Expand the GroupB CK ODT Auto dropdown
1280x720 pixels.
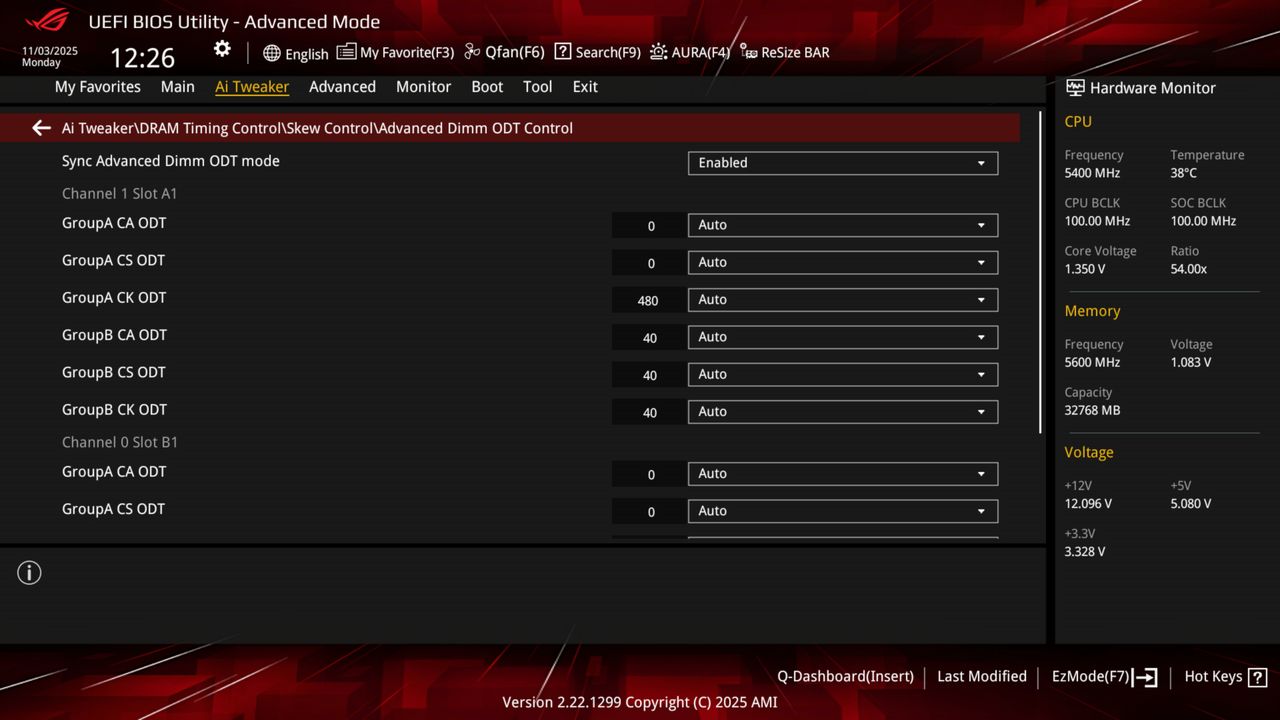pyautogui.click(x=842, y=411)
